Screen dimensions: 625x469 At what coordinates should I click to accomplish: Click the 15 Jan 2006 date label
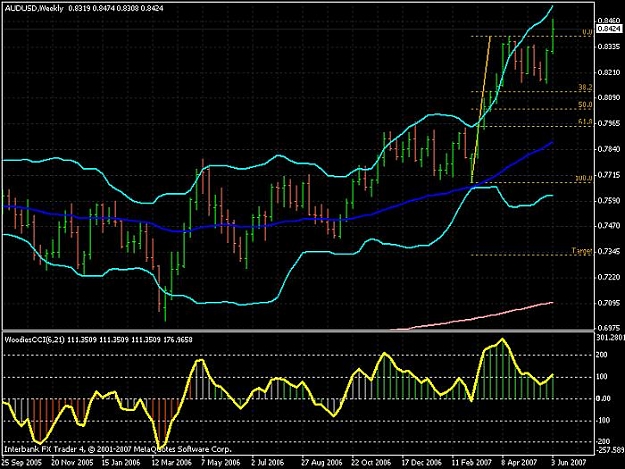(121, 463)
